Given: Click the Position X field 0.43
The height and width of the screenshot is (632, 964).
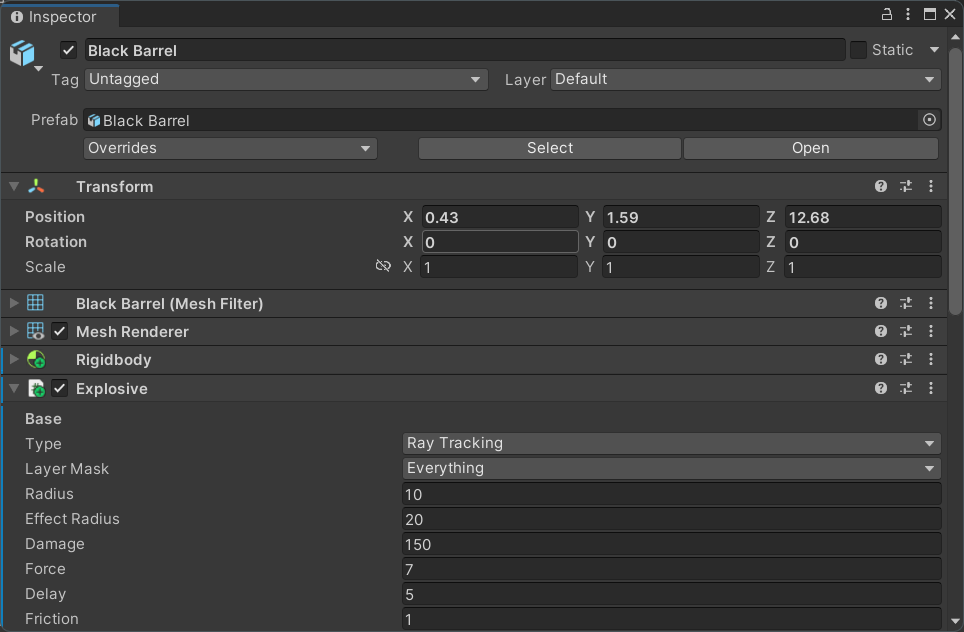Looking at the screenshot, I should point(499,217).
